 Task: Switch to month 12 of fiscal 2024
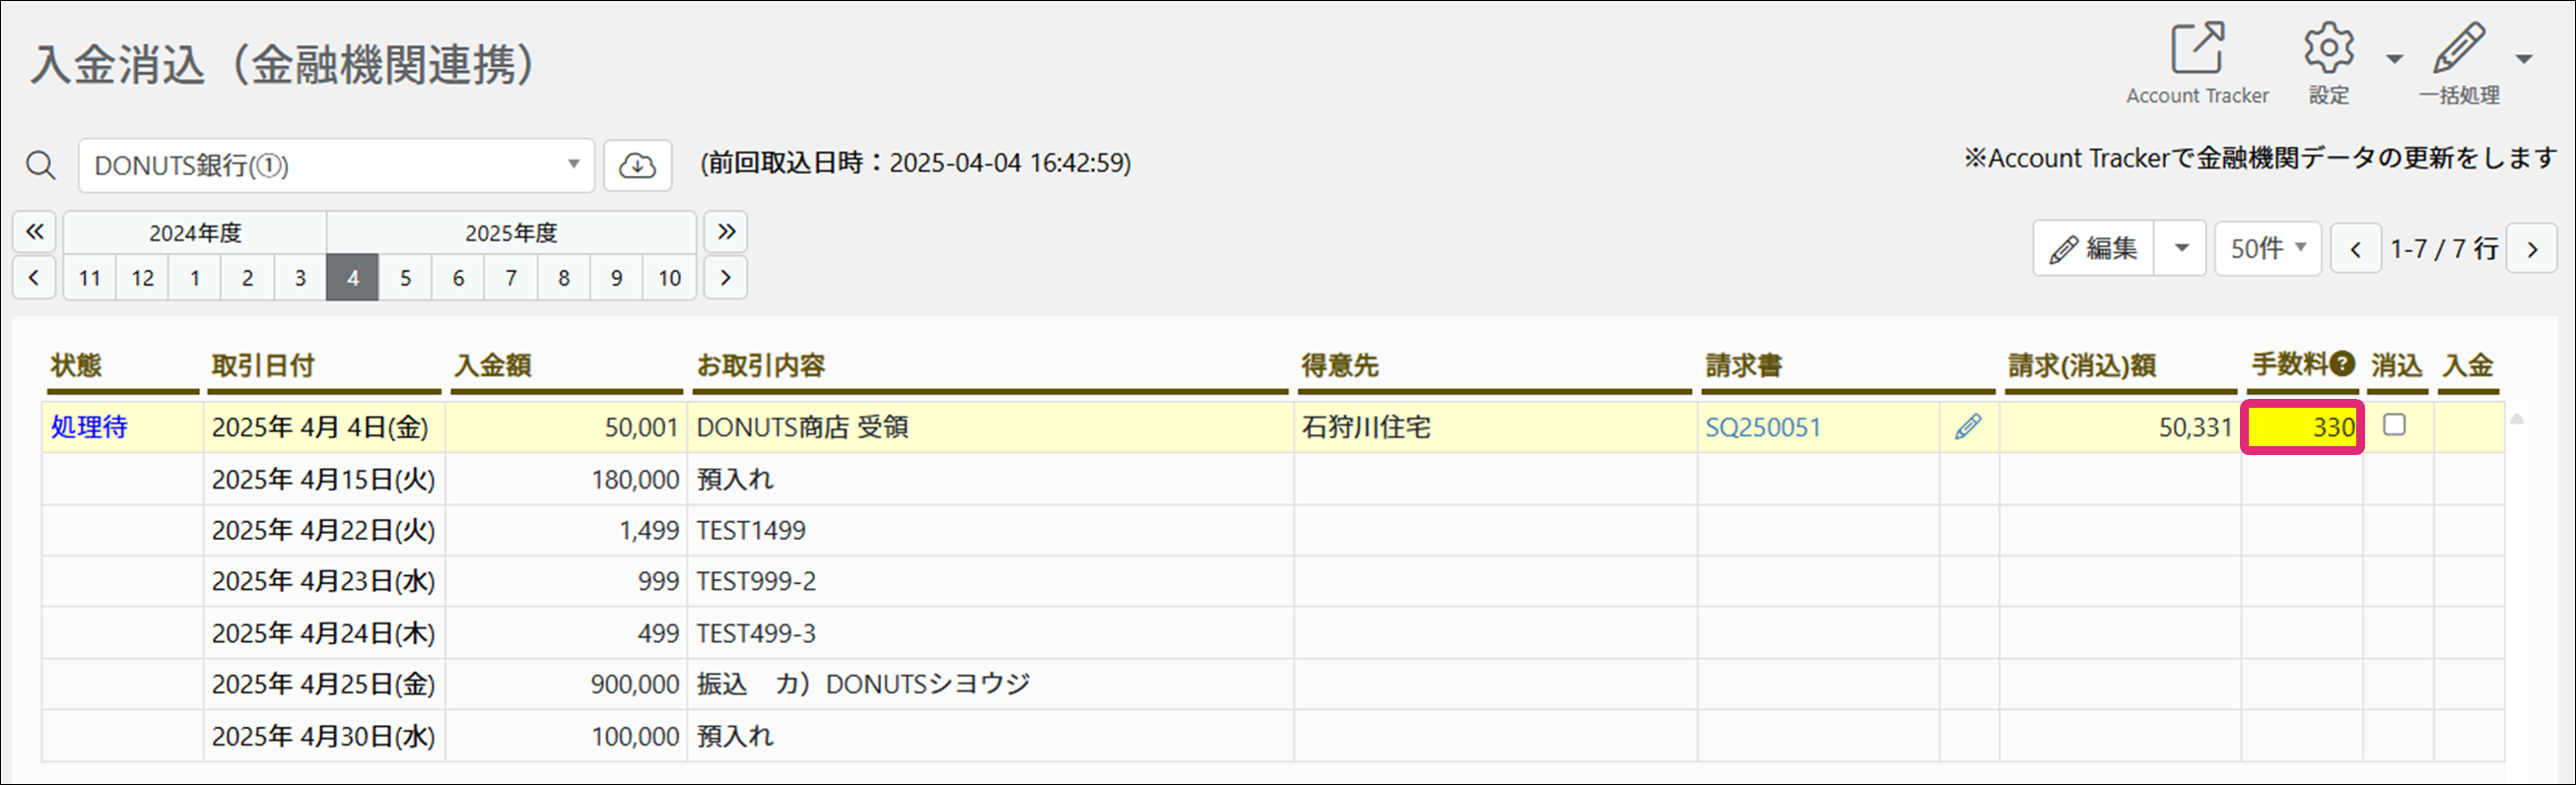click(x=143, y=278)
